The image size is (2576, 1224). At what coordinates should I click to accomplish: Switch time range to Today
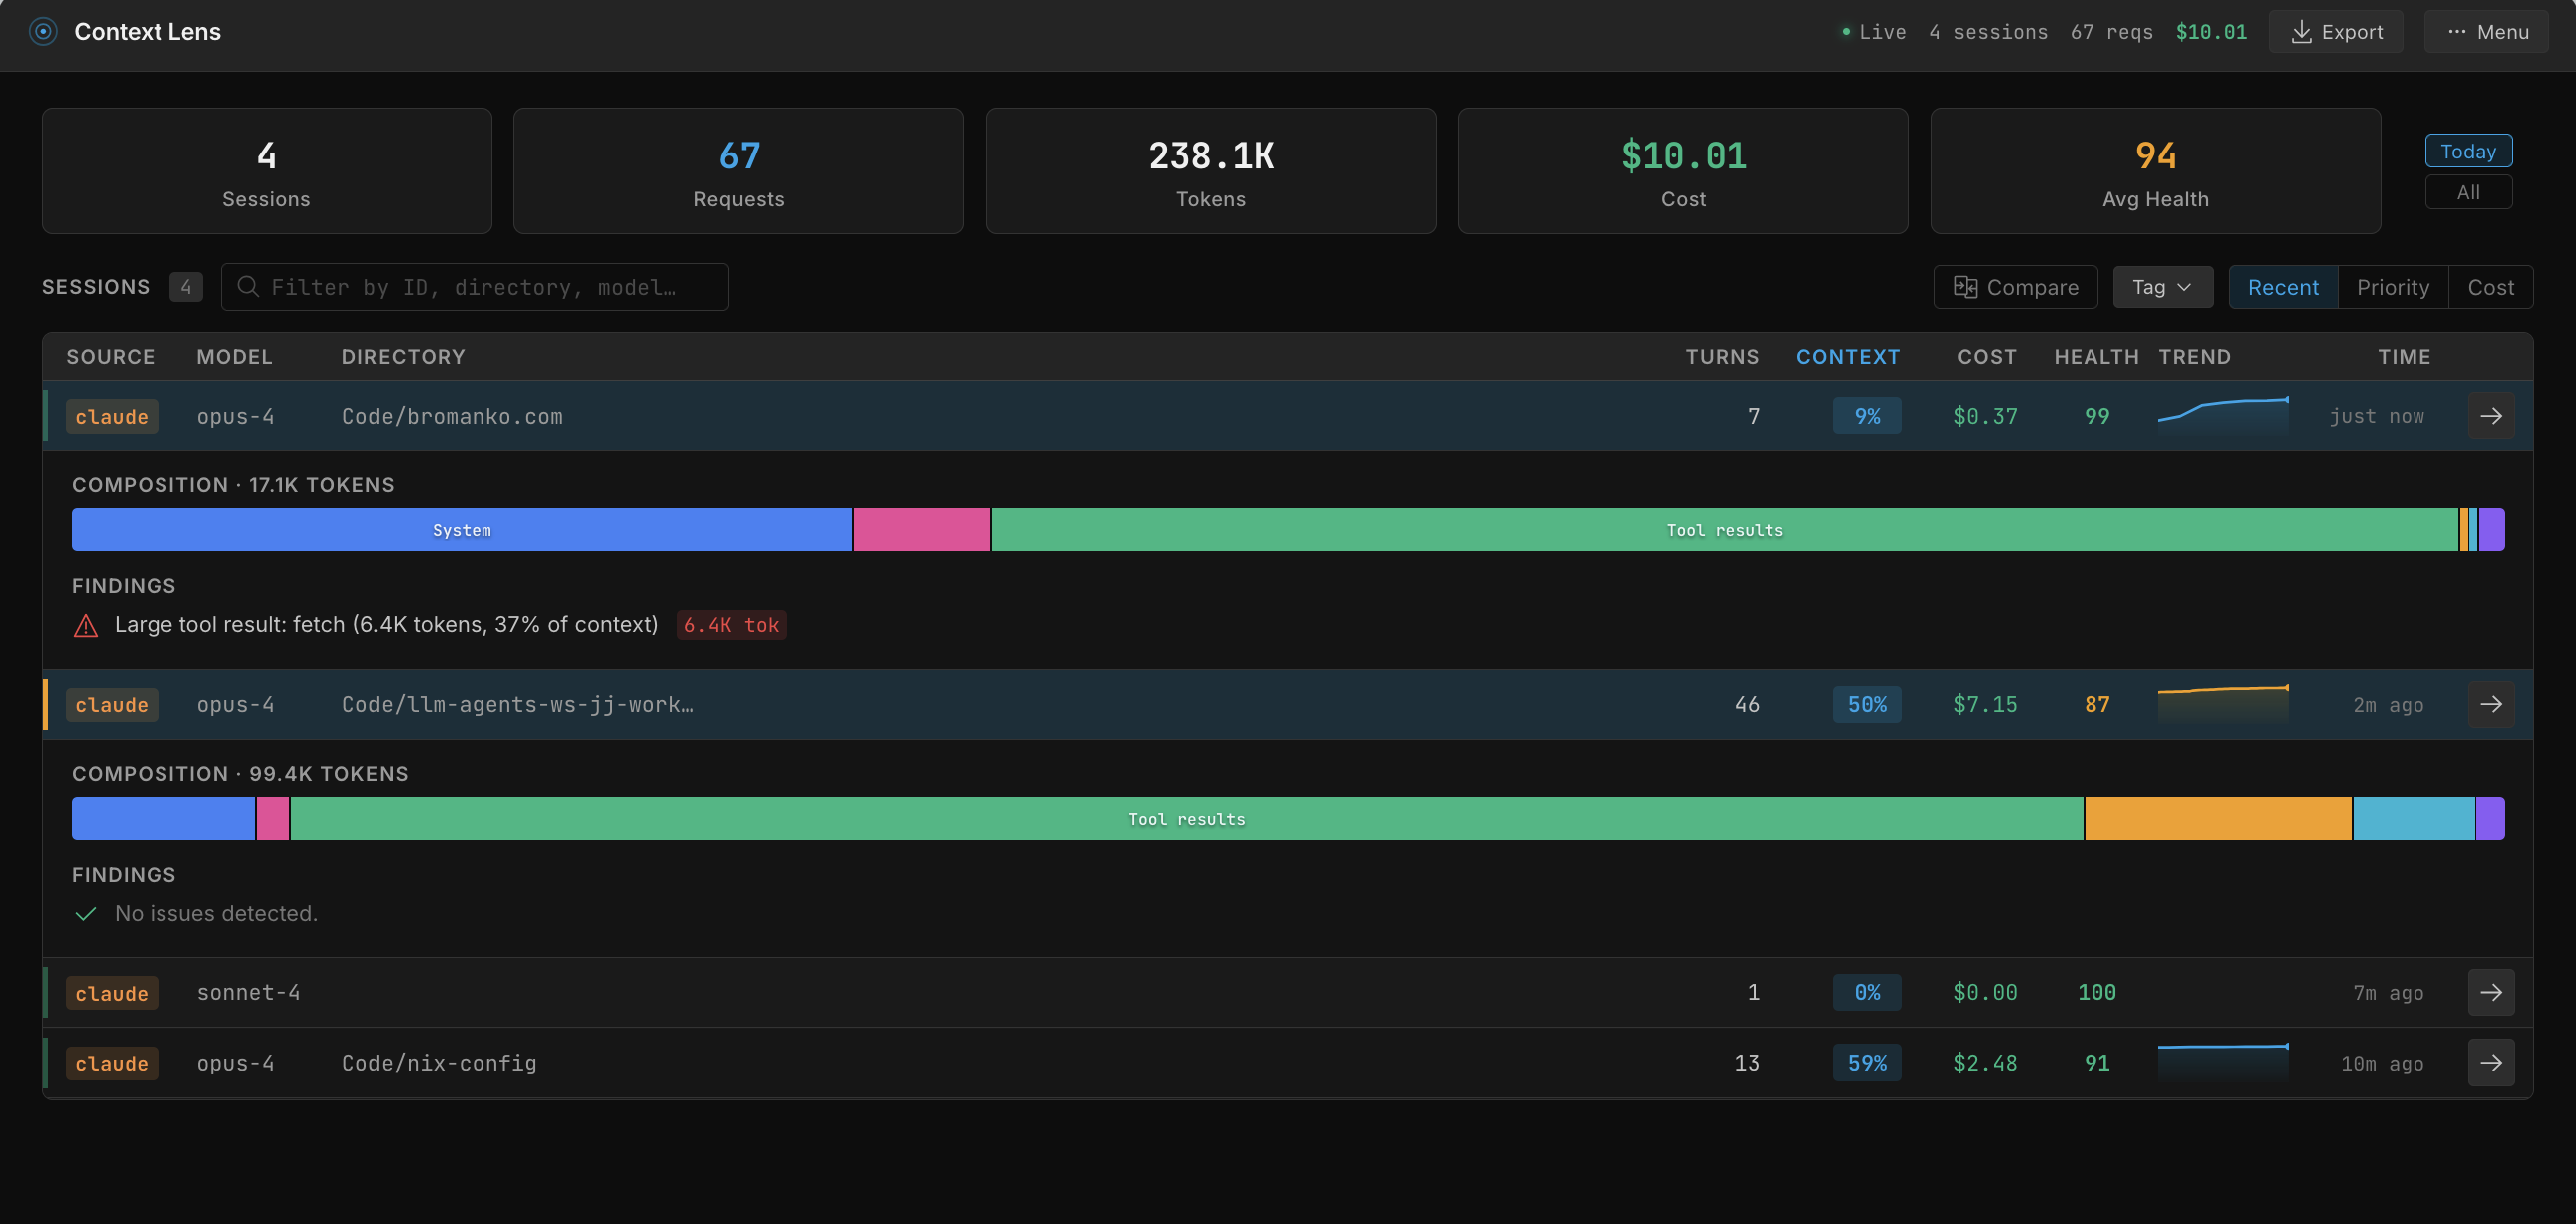[x=2467, y=152]
